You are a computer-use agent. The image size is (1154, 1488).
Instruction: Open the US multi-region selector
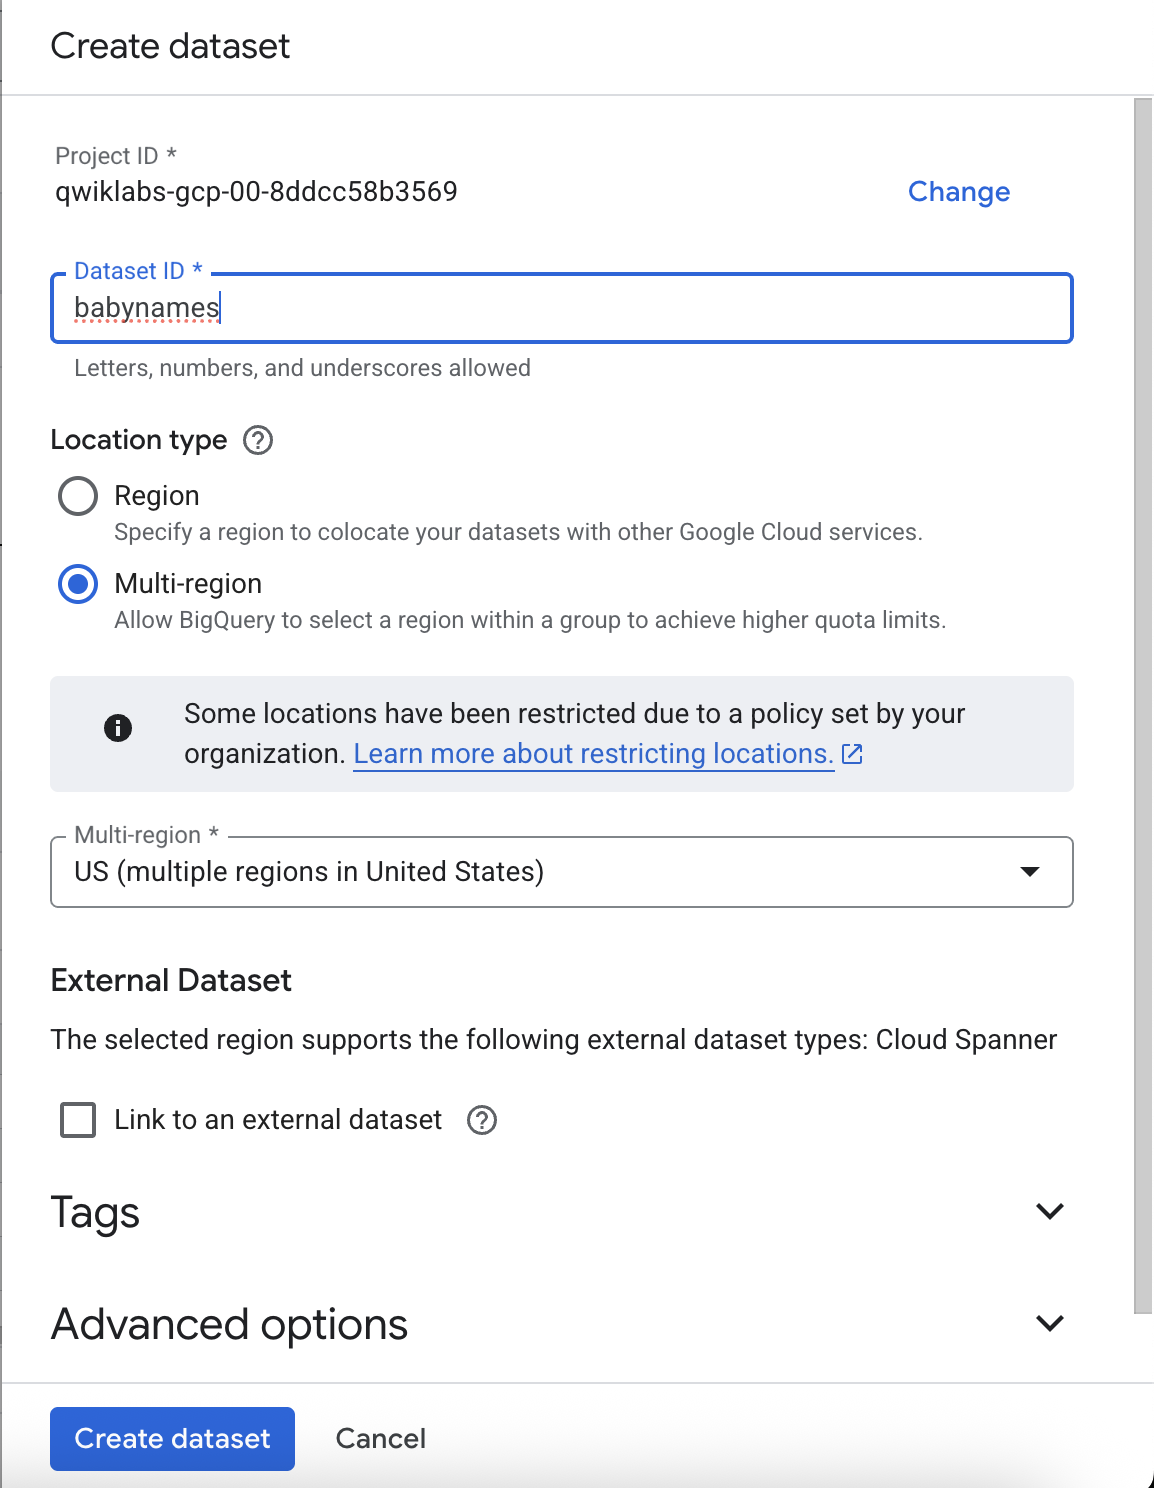560,872
